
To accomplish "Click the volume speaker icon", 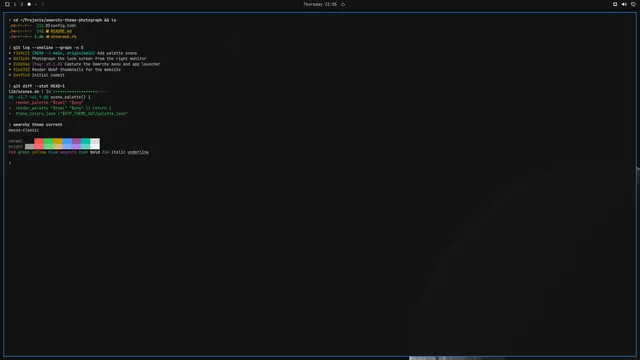I will [624, 4].
